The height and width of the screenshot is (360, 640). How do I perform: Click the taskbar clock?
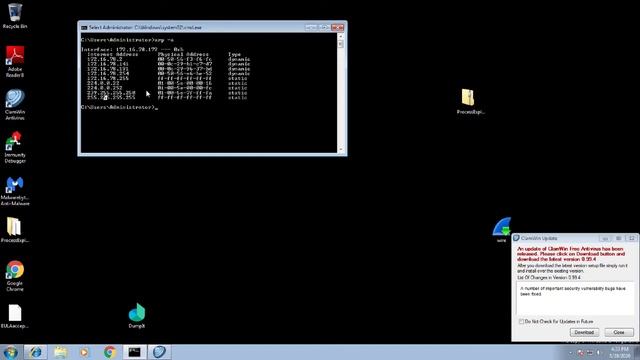(620, 353)
